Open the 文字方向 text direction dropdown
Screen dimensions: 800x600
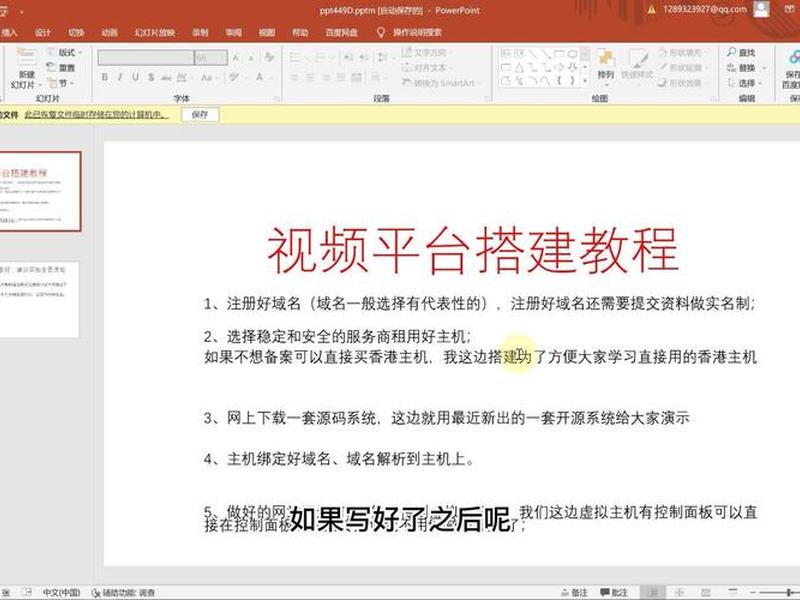(427, 53)
